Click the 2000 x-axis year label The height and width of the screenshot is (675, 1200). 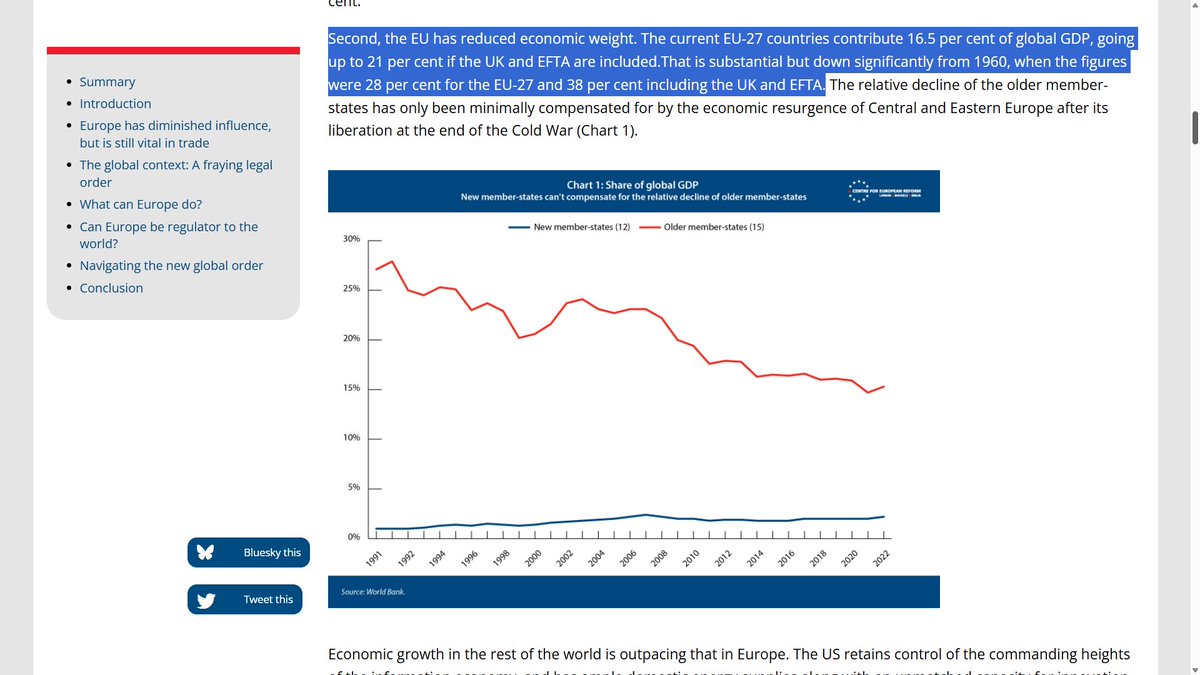pyautogui.click(x=531, y=558)
